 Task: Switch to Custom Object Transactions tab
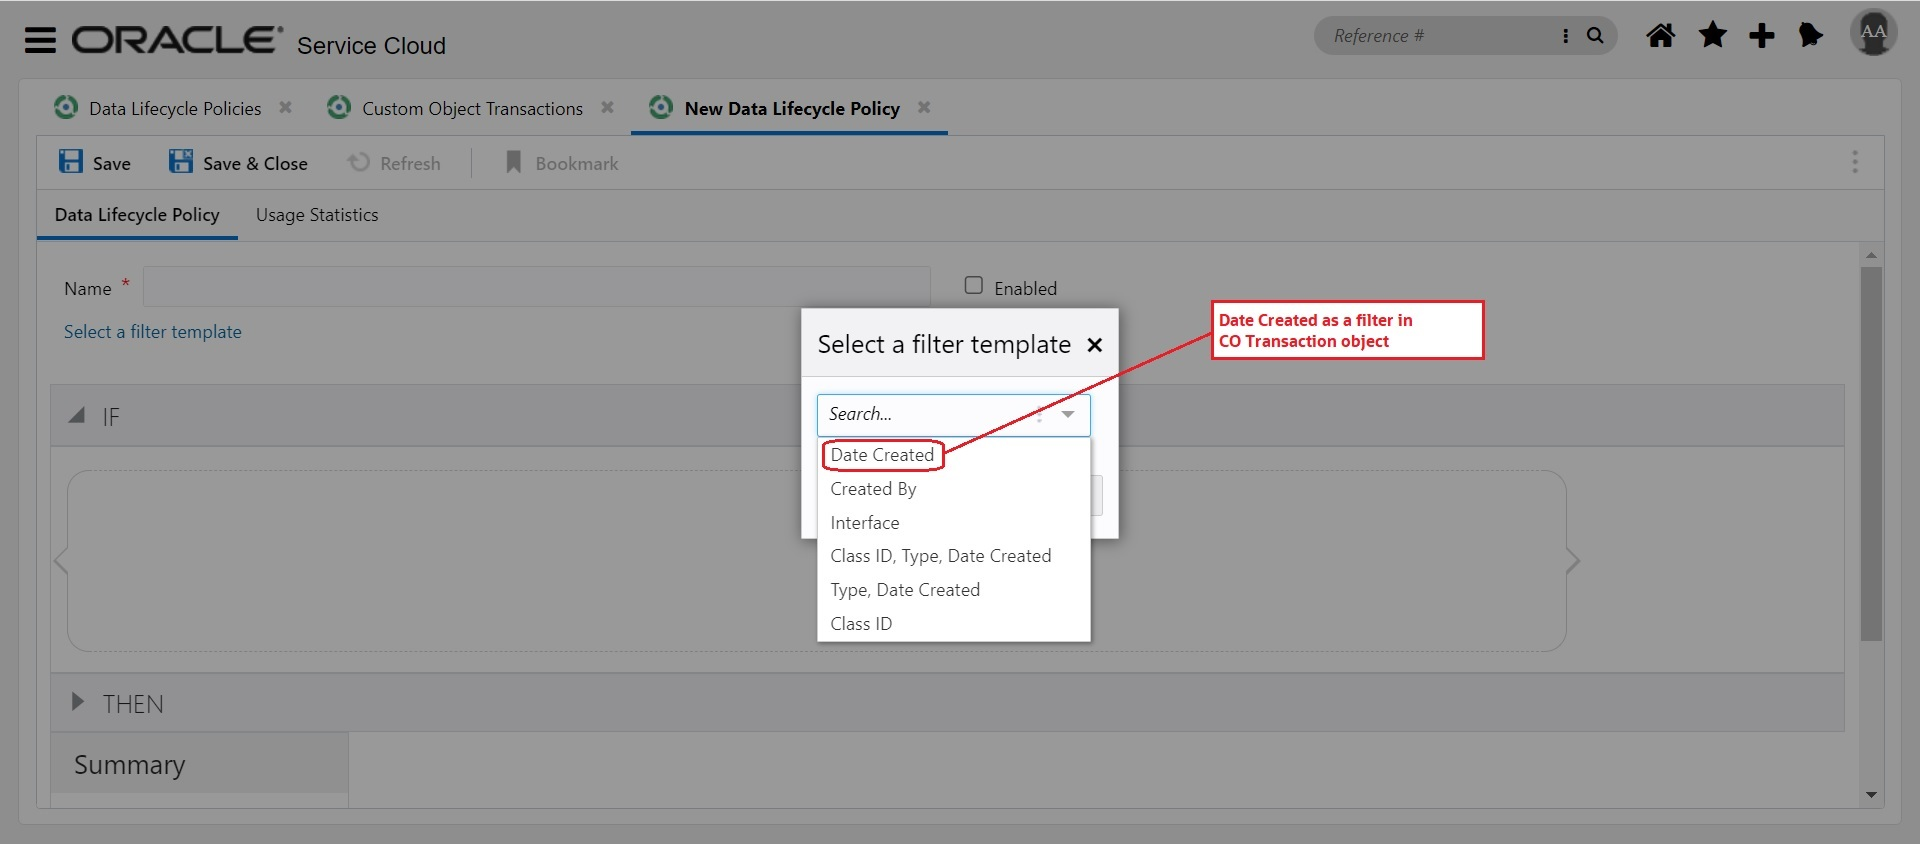(x=472, y=108)
